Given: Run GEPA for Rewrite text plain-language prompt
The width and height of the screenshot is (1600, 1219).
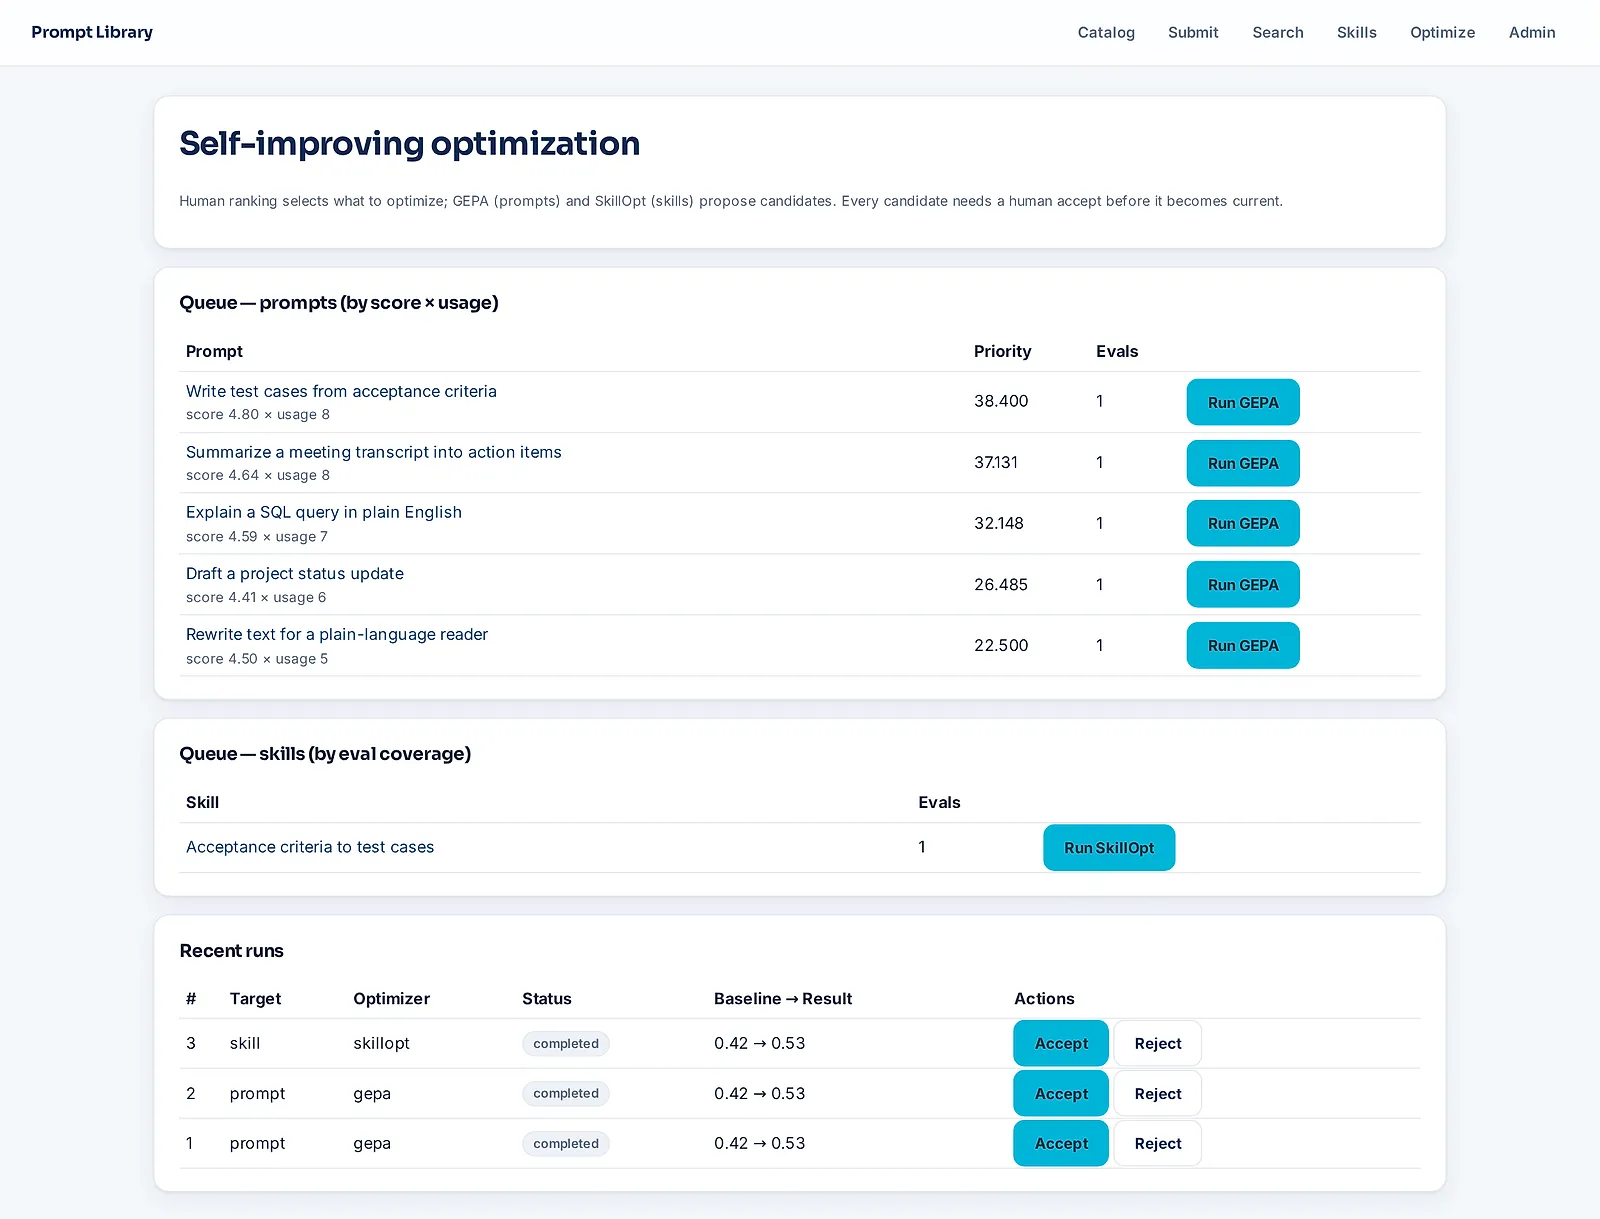Looking at the screenshot, I should [x=1243, y=645].
